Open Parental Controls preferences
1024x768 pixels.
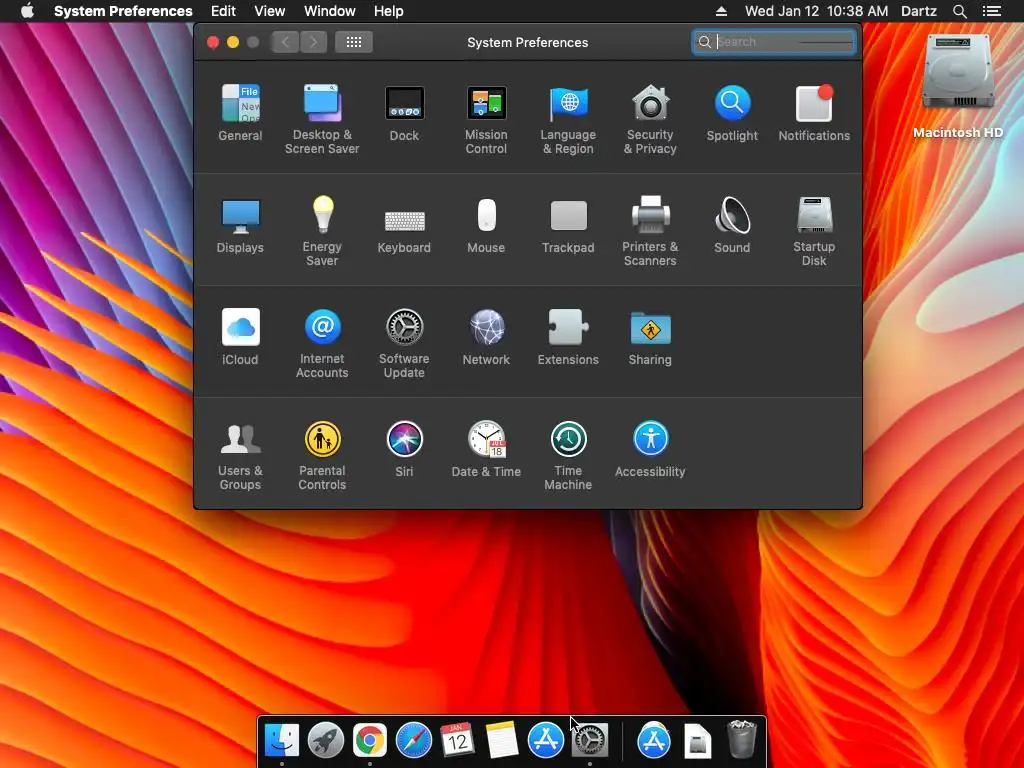click(322, 455)
